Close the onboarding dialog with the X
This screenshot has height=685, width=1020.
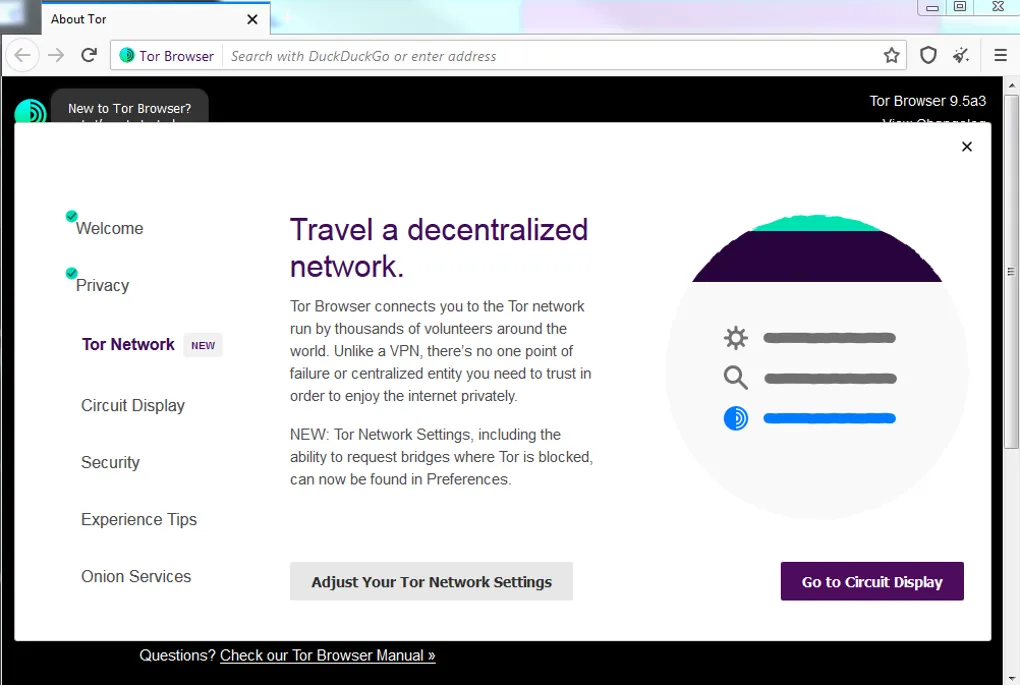[x=967, y=146]
